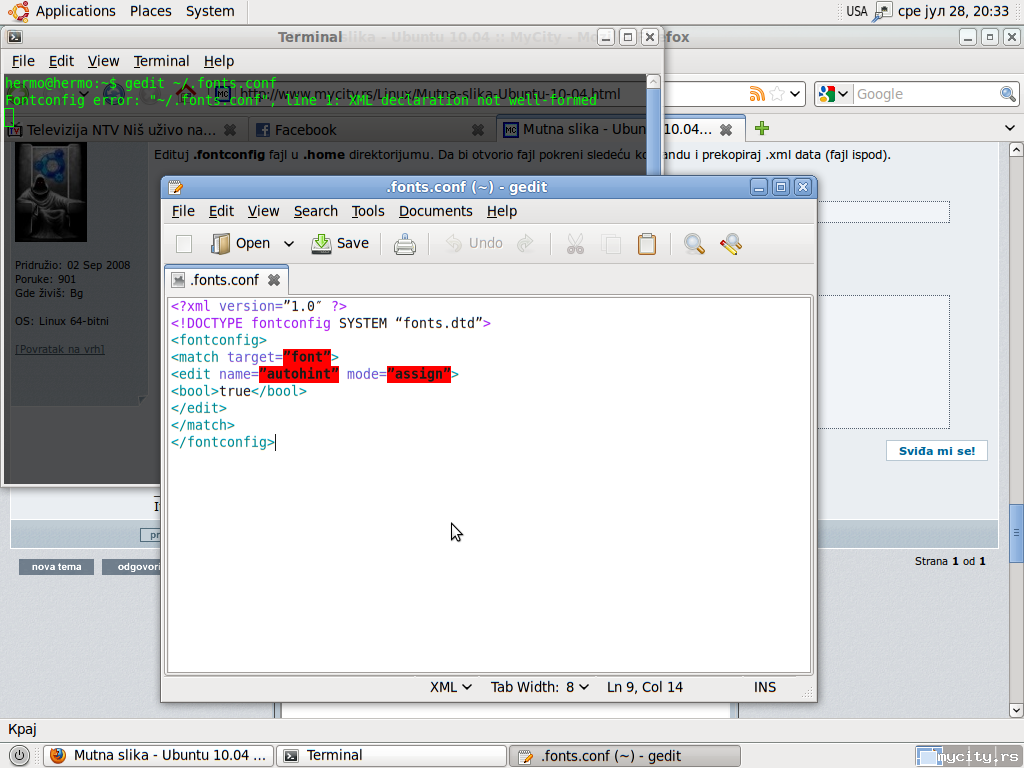
Task: Switch to Mutna slika Firefox taskbar item
Action: point(158,756)
